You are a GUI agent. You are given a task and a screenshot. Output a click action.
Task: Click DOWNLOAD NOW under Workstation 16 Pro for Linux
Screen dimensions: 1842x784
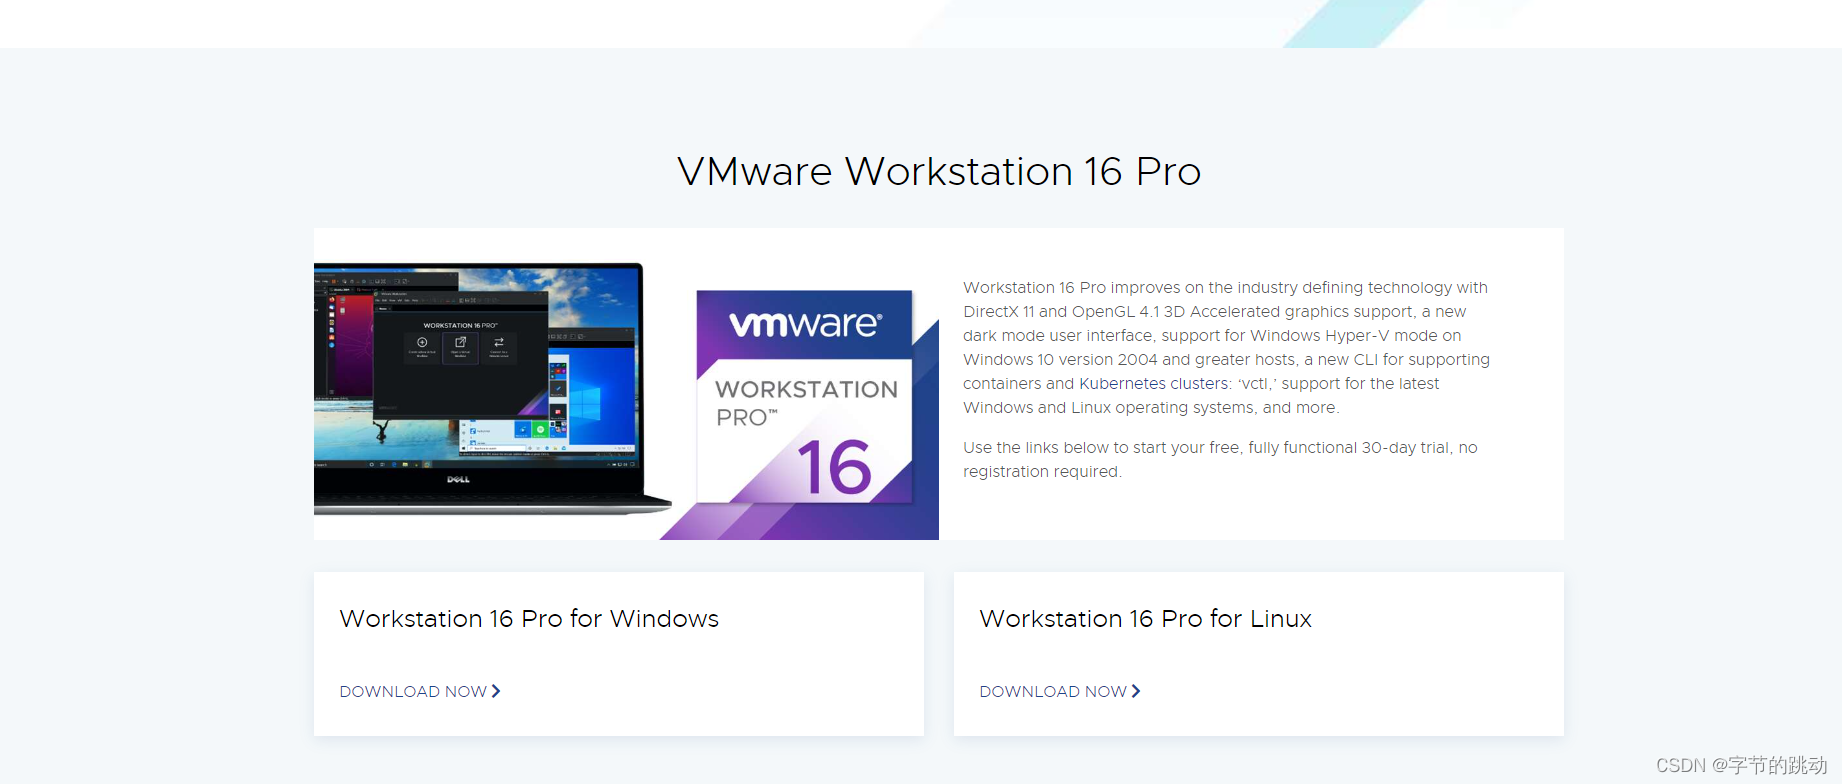[x=1059, y=691]
